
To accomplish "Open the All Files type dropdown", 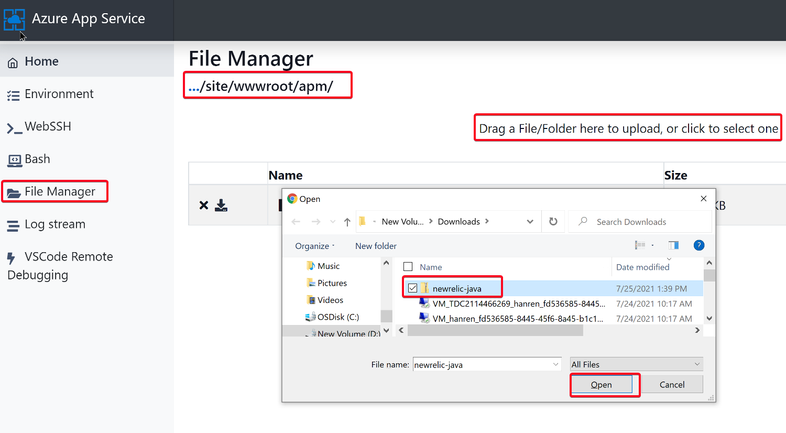I will tap(636, 364).
